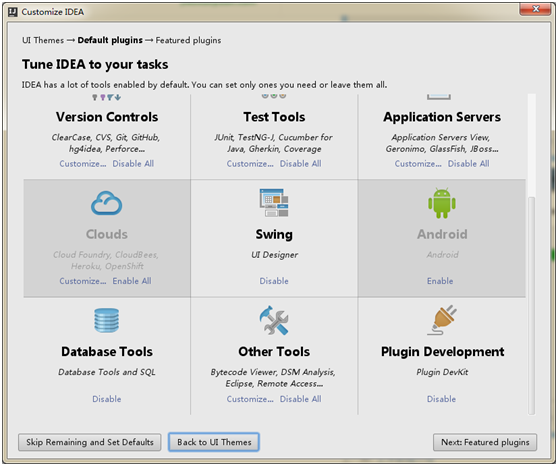
Task: Open Customize for Clouds plugins
Action: [83, 281]
